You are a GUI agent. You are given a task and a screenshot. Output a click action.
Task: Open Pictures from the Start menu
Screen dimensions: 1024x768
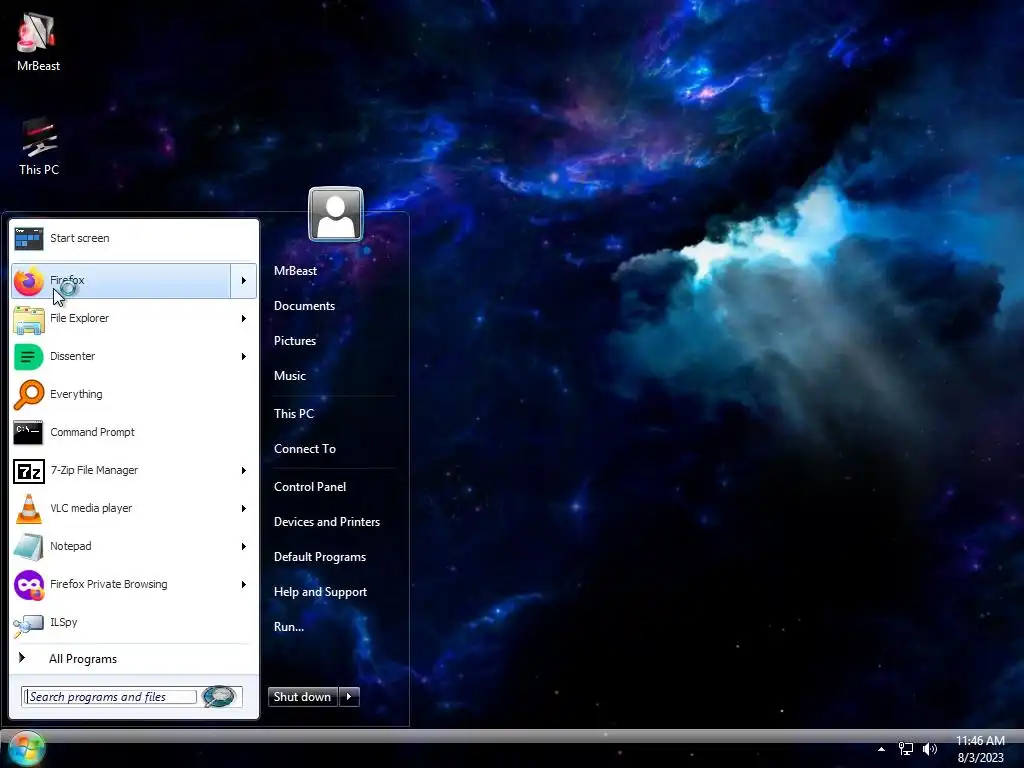[x=295, y=341]
